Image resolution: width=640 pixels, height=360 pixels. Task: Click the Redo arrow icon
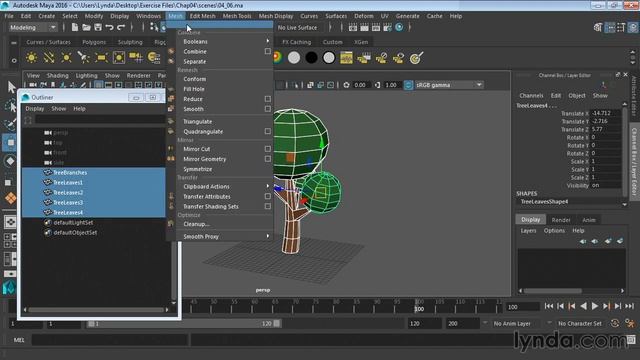121,27
